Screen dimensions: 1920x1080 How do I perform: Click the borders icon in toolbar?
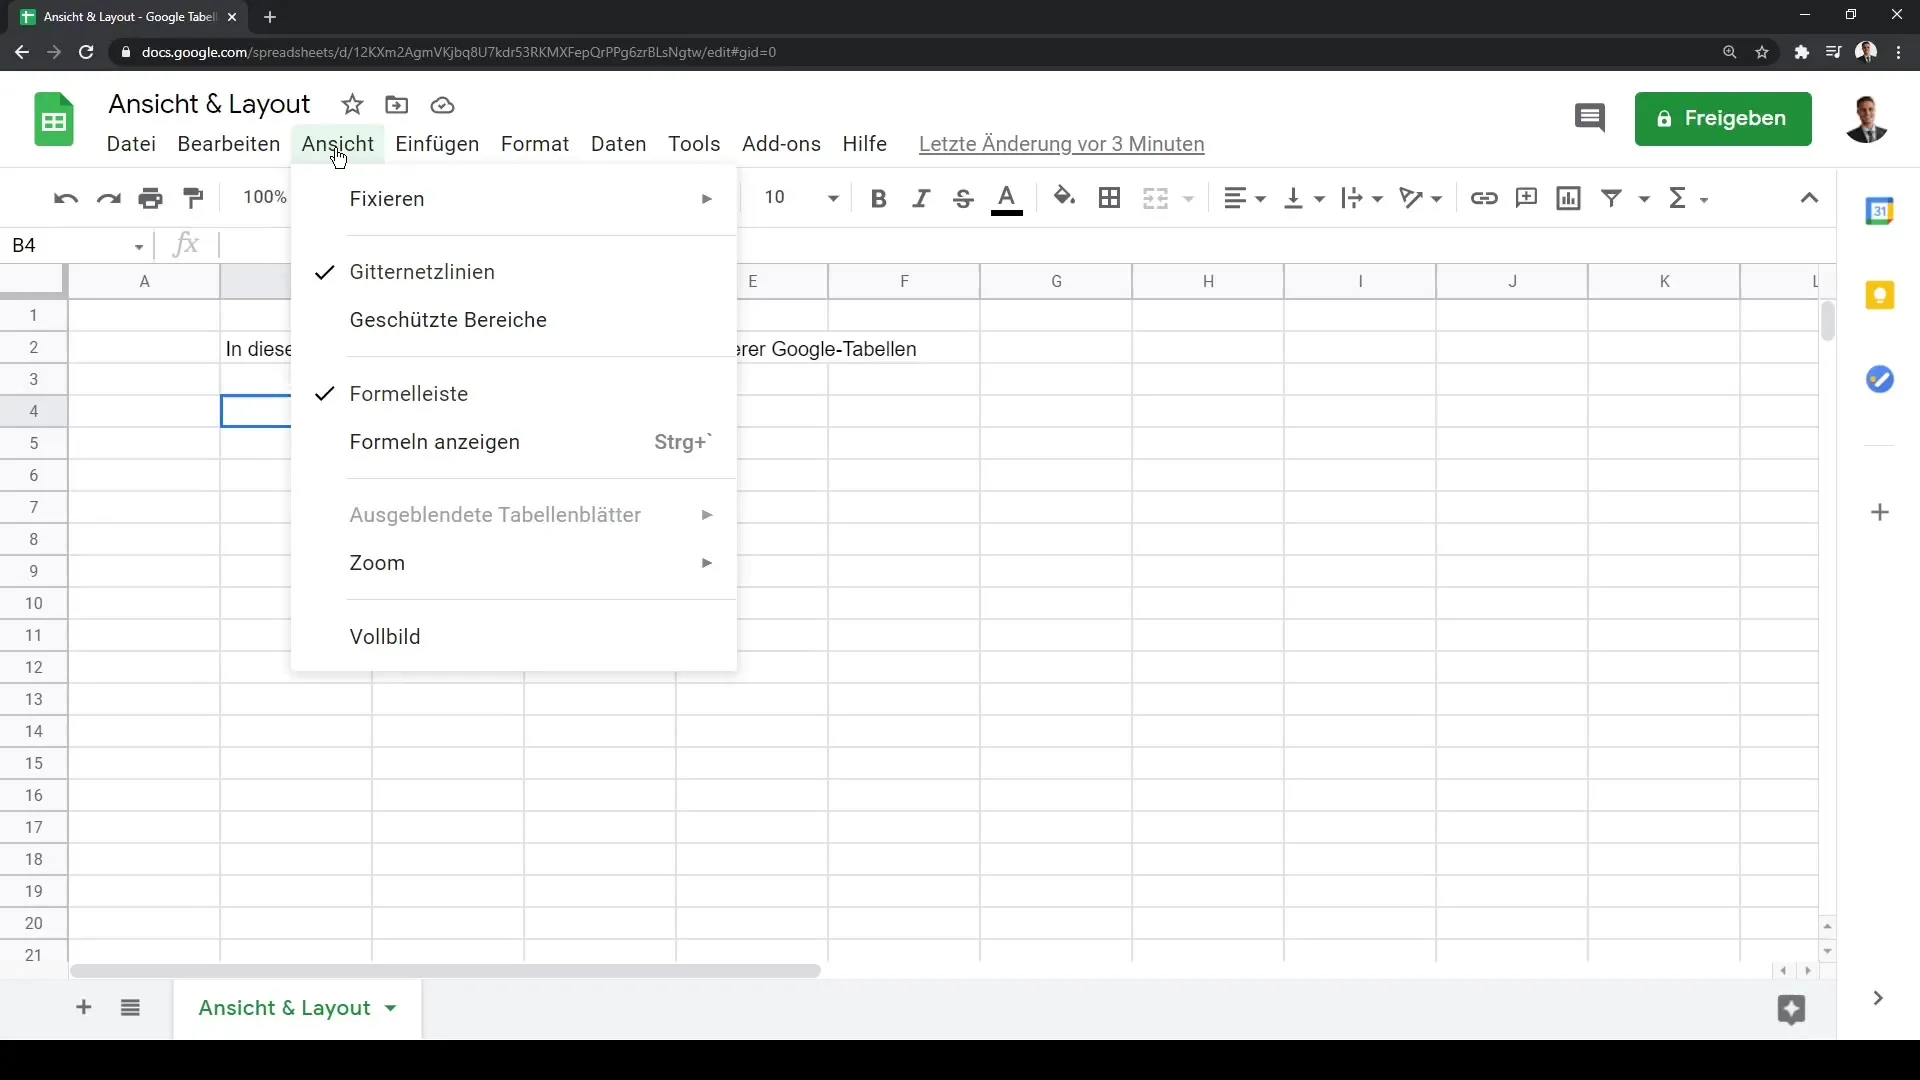[1110, 198]
